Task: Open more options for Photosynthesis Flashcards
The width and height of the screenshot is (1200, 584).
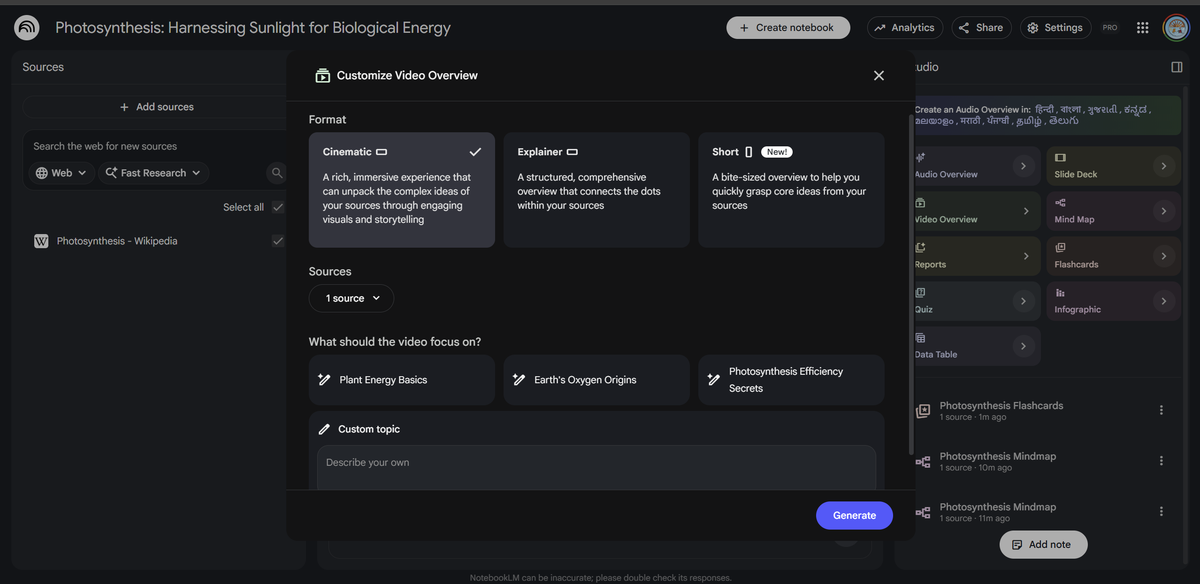Action: pos(1161,410)
